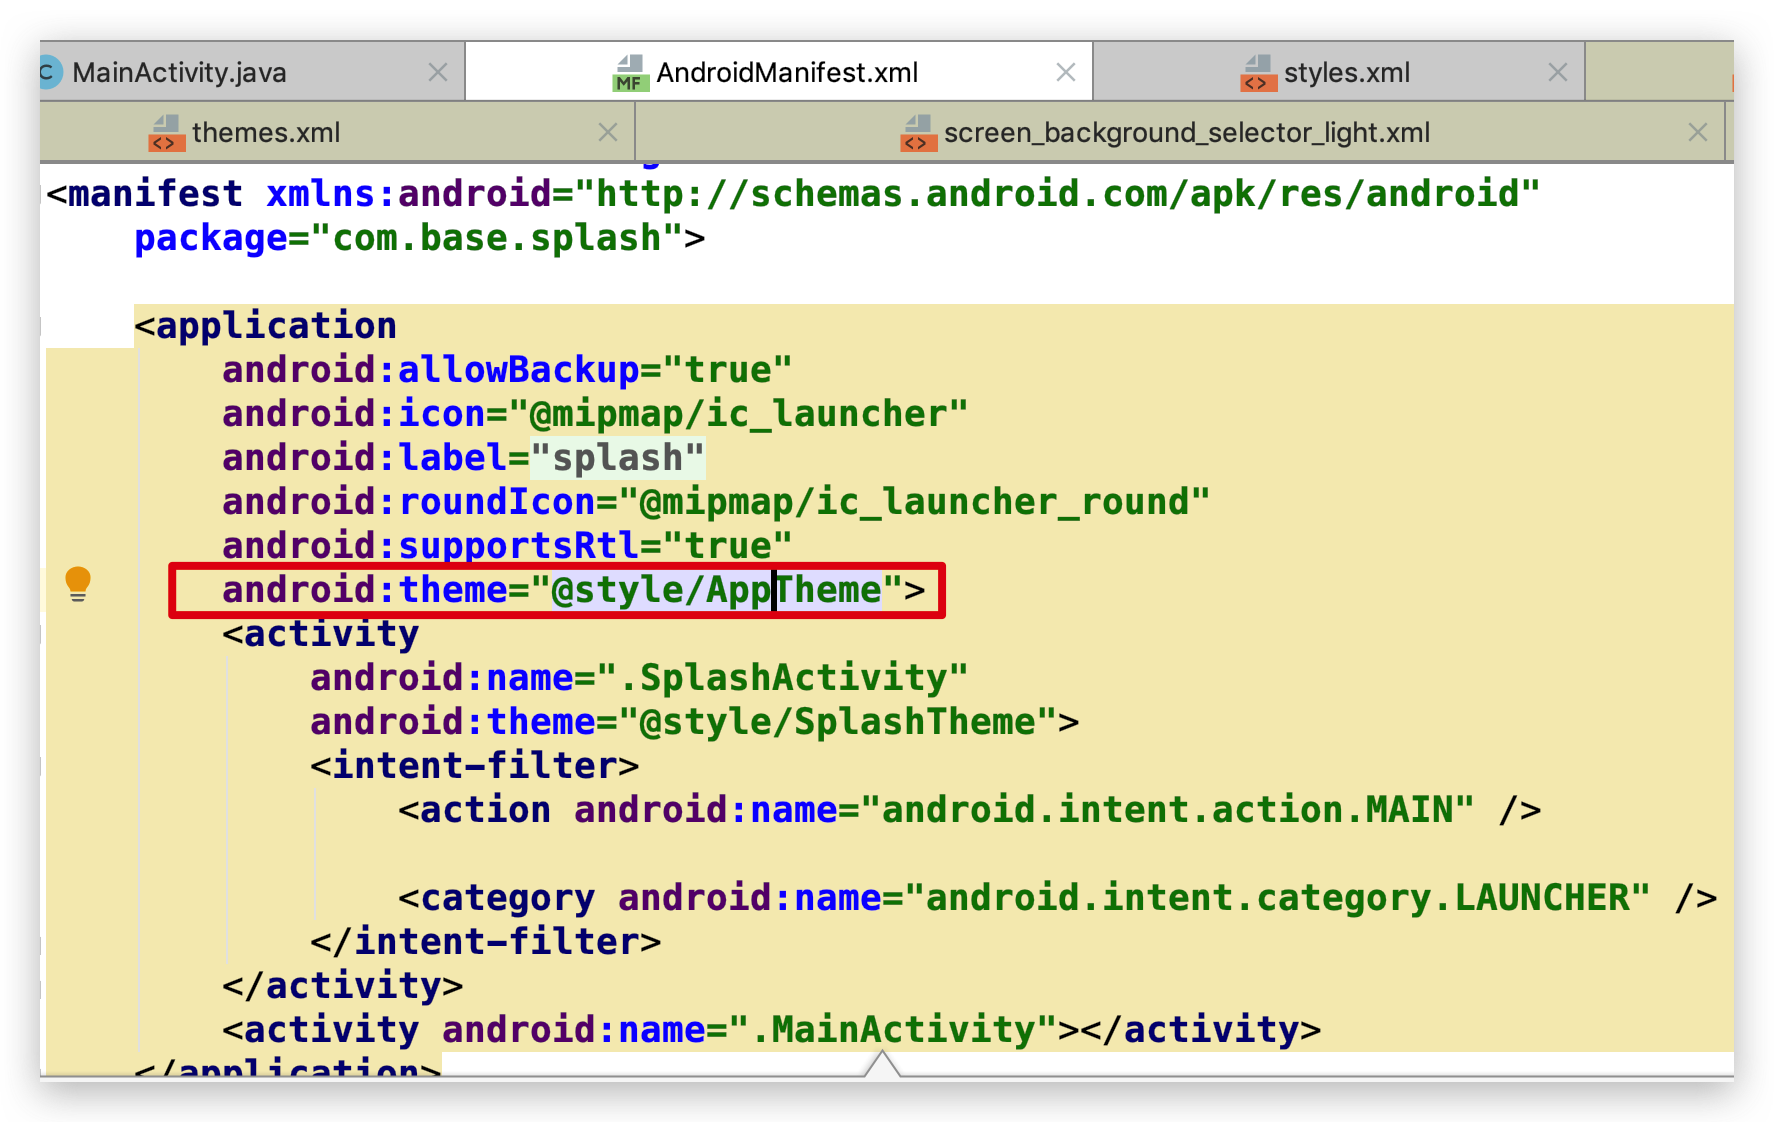Screen dimensions: 1774x1122
Task: Open the styles.xml tab
Action: point(1339,72)
